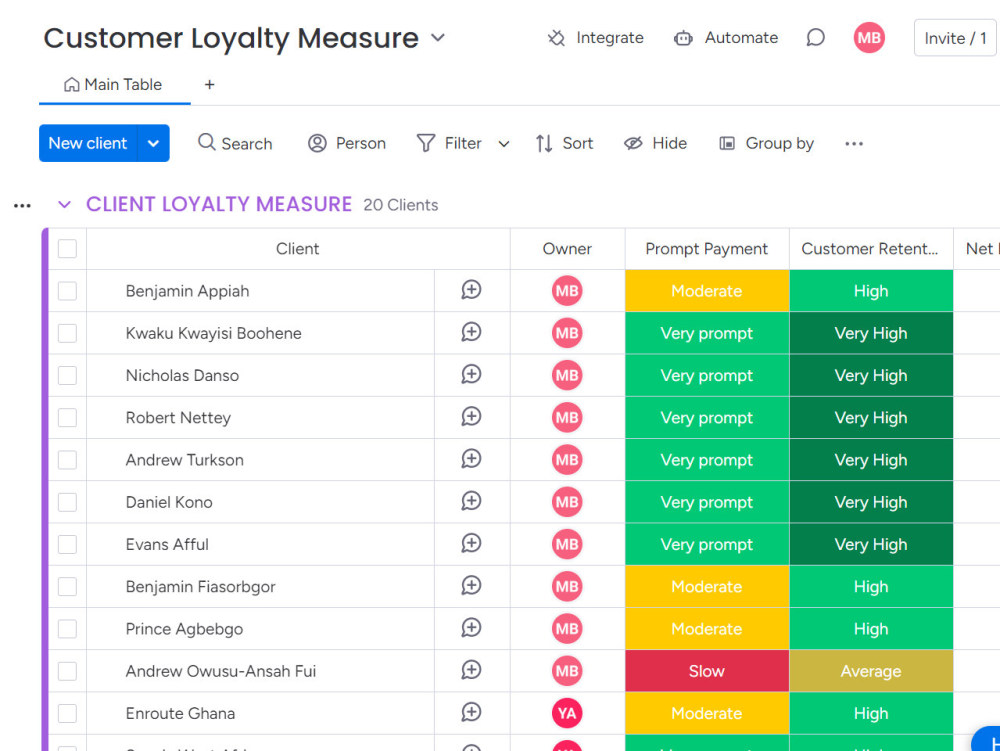
Task: Open Hide columns tool
Action: [655, 143]
